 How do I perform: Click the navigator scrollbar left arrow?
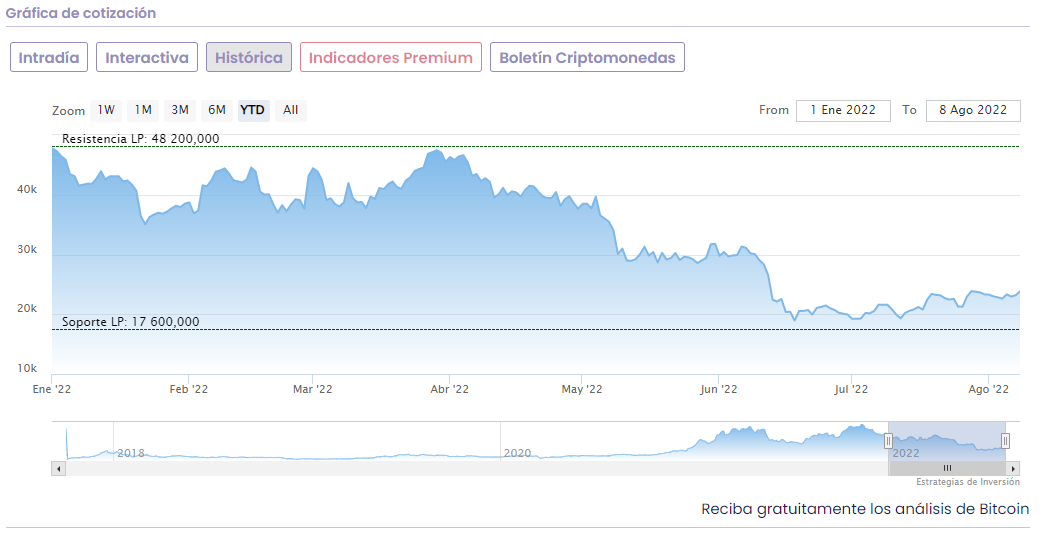pos(59,468)
